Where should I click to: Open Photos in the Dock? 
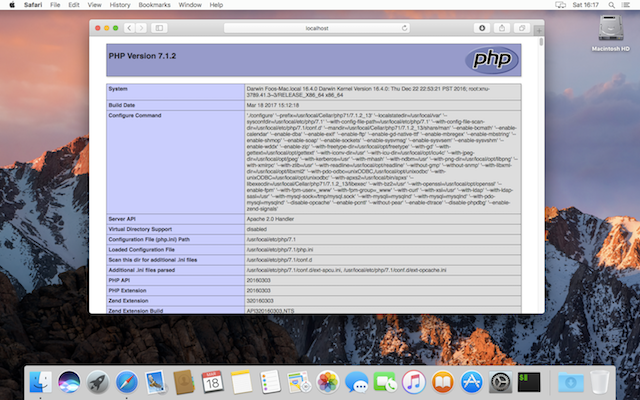pos(328,382)
